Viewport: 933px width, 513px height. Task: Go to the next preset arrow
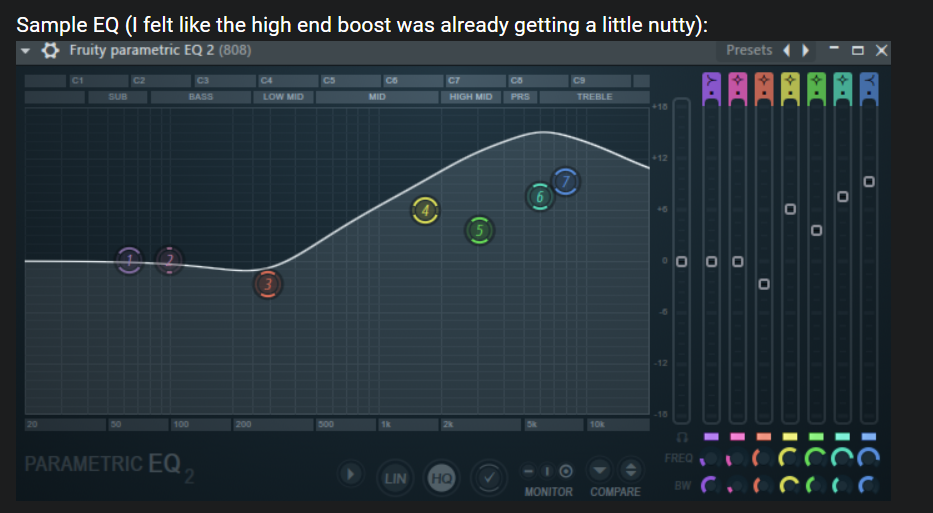801,50
